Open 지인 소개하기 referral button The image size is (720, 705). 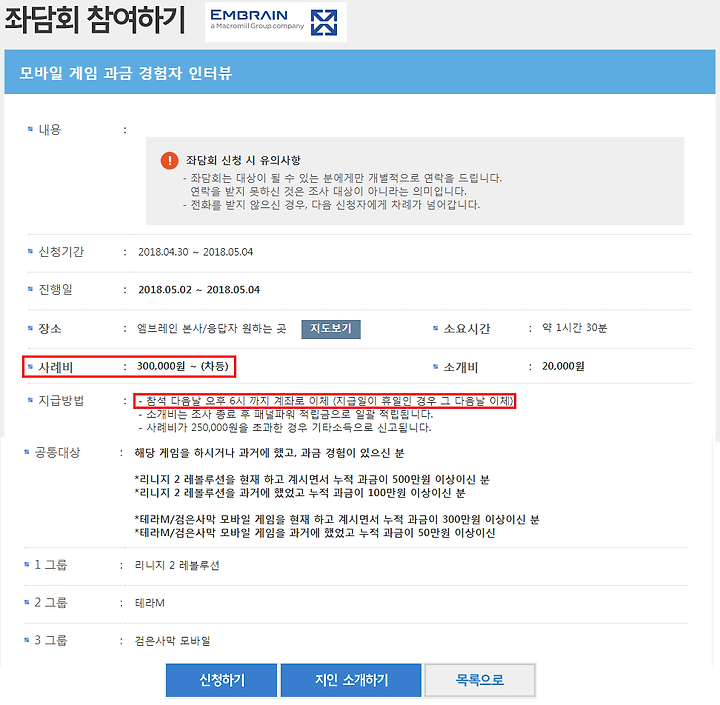(351, 680)
